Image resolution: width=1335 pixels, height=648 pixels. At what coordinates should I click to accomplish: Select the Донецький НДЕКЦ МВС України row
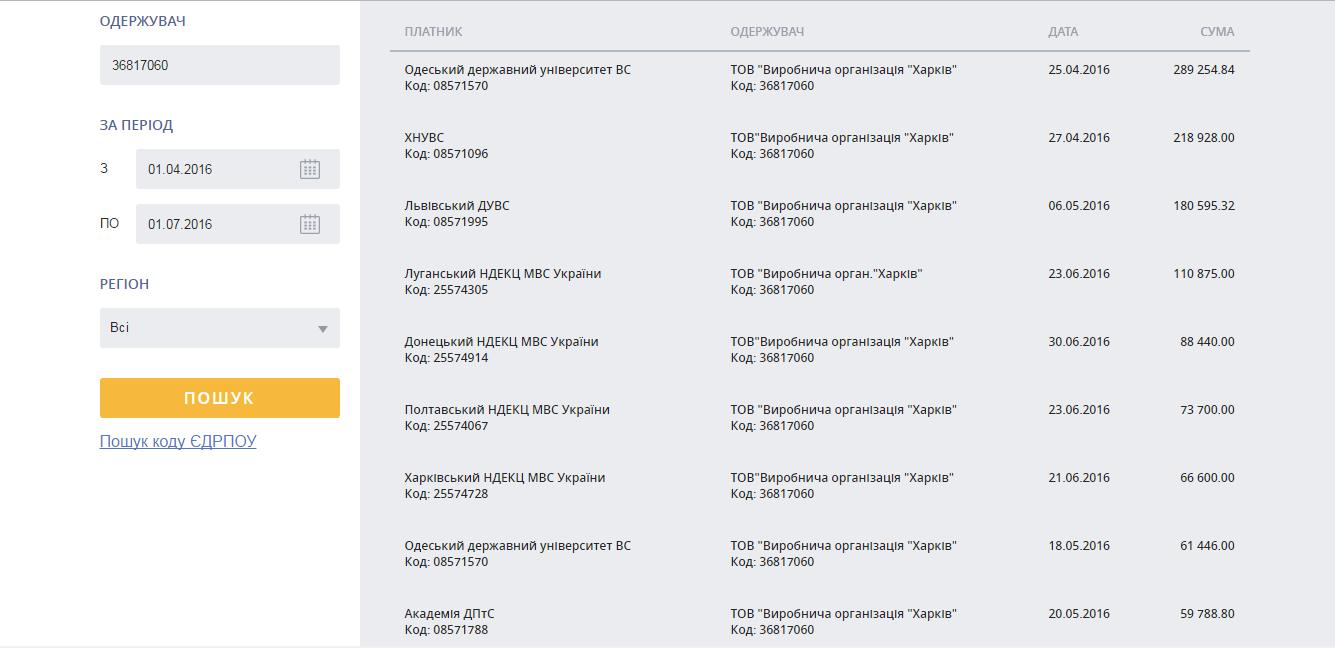click(501, 342)
